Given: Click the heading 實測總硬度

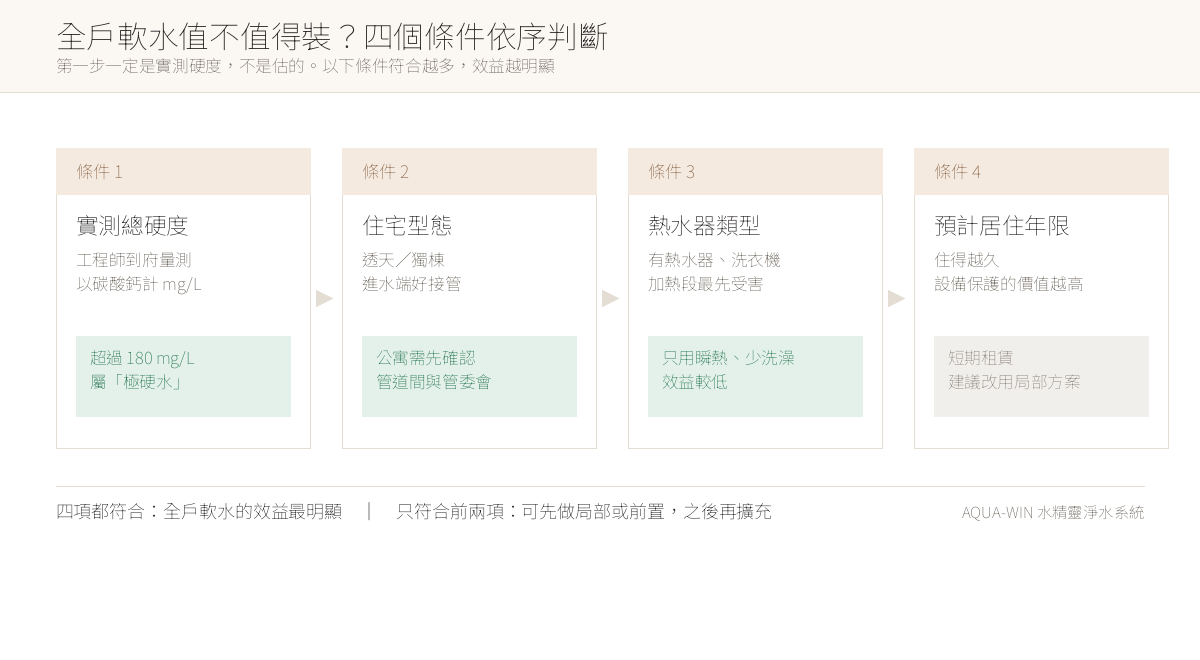Looking at the screenshot, I should [x=132, y=226].
